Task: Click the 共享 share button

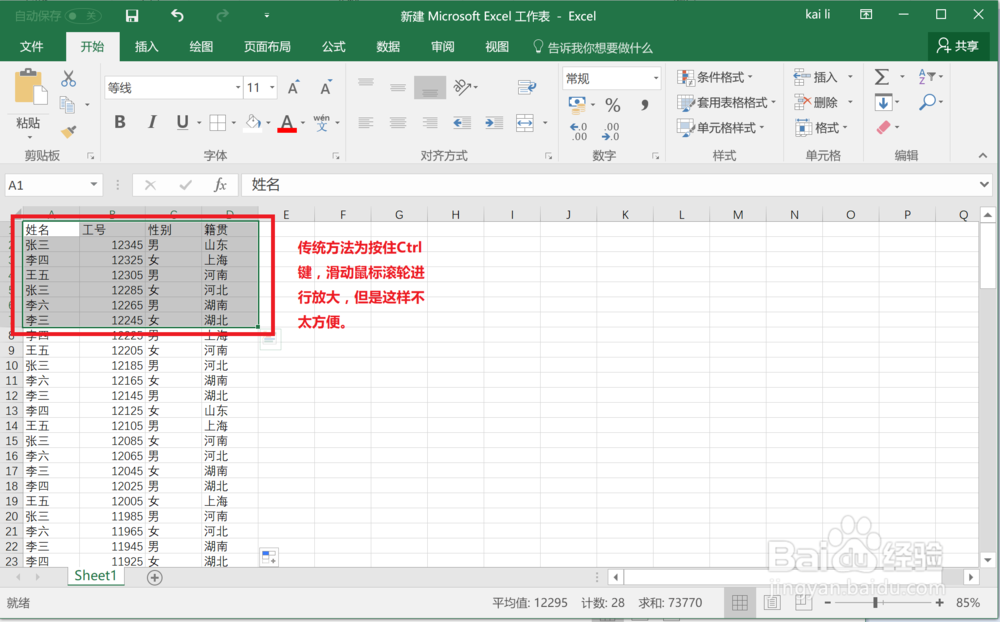Action: (957, 46)
